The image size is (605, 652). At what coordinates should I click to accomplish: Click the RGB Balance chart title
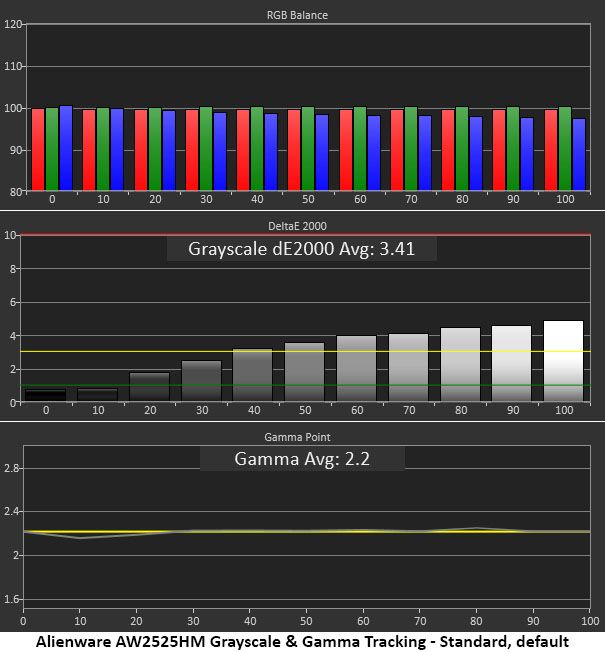click(297, 15)
